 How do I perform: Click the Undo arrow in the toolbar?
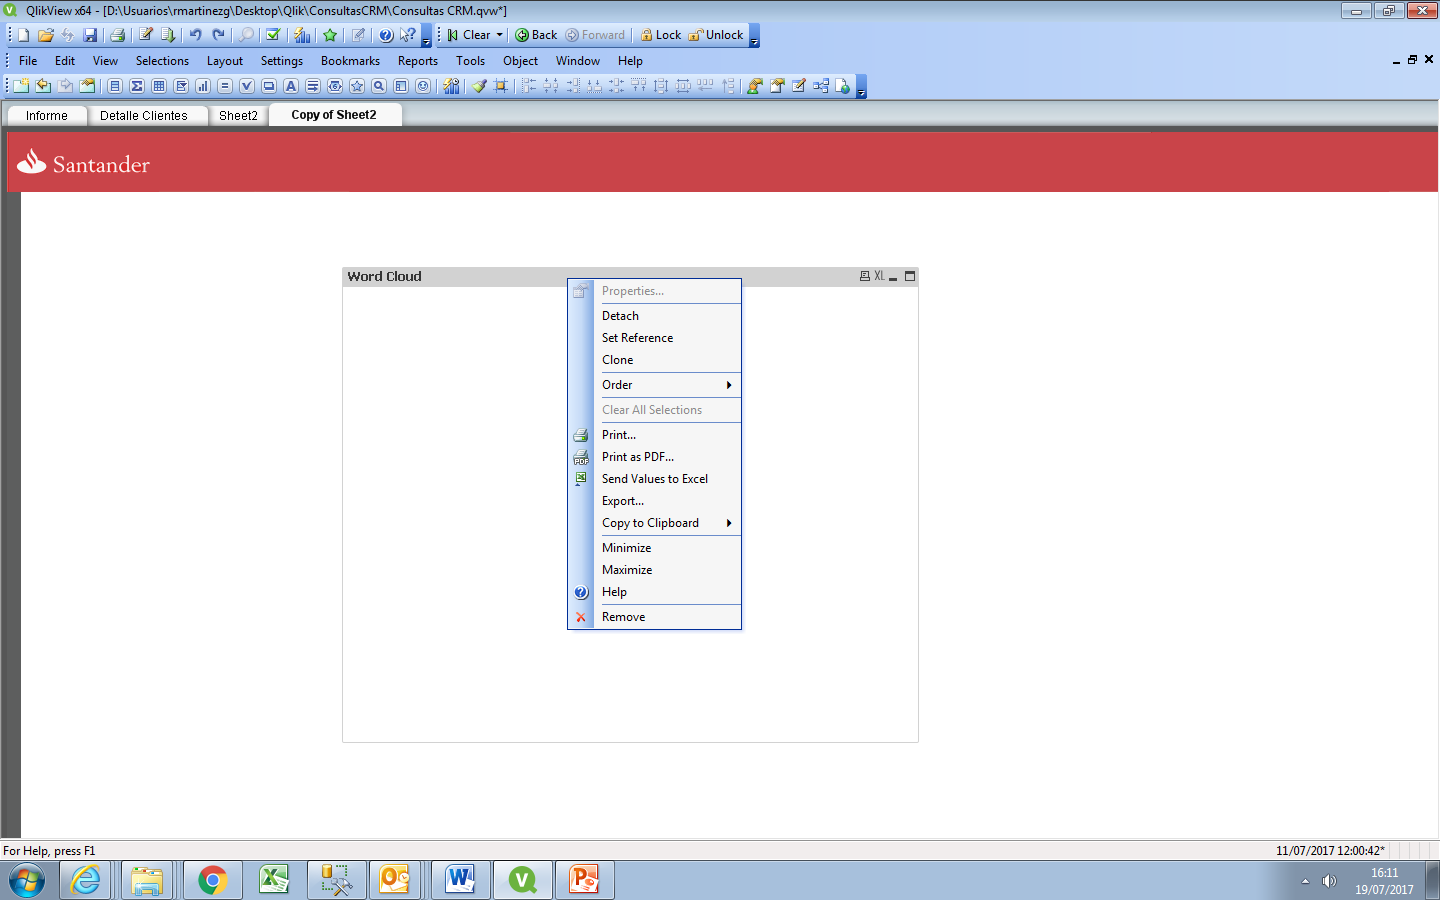point(195,35)
